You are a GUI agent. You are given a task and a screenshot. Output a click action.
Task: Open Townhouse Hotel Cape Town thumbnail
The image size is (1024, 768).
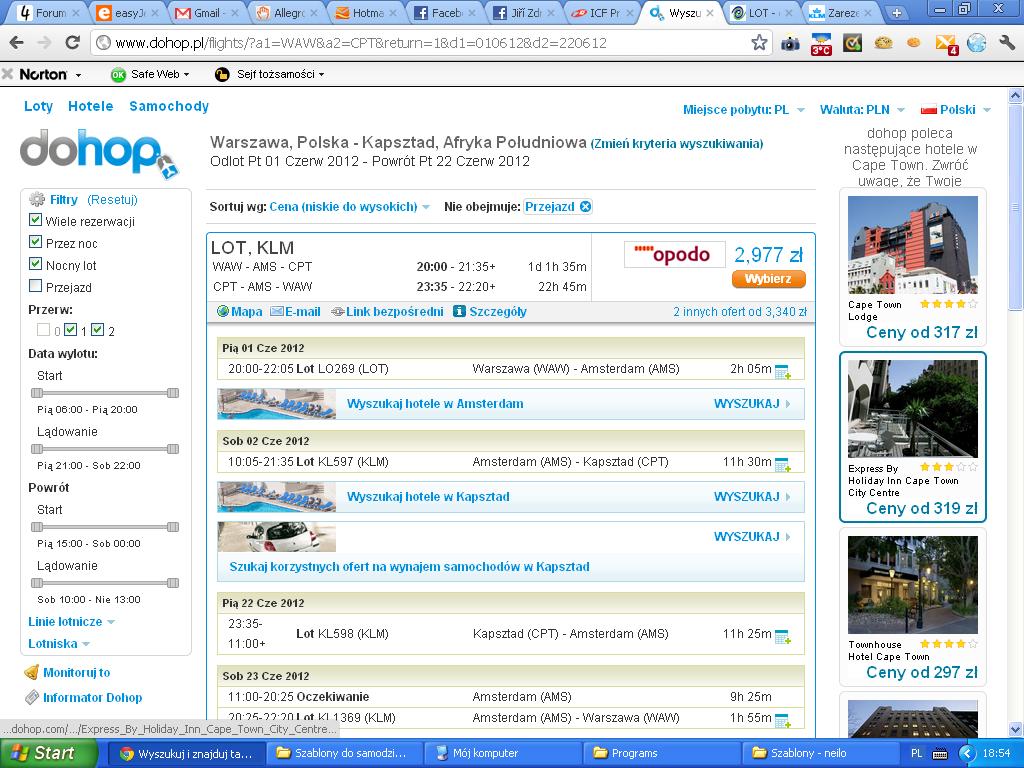click(912, 584)
